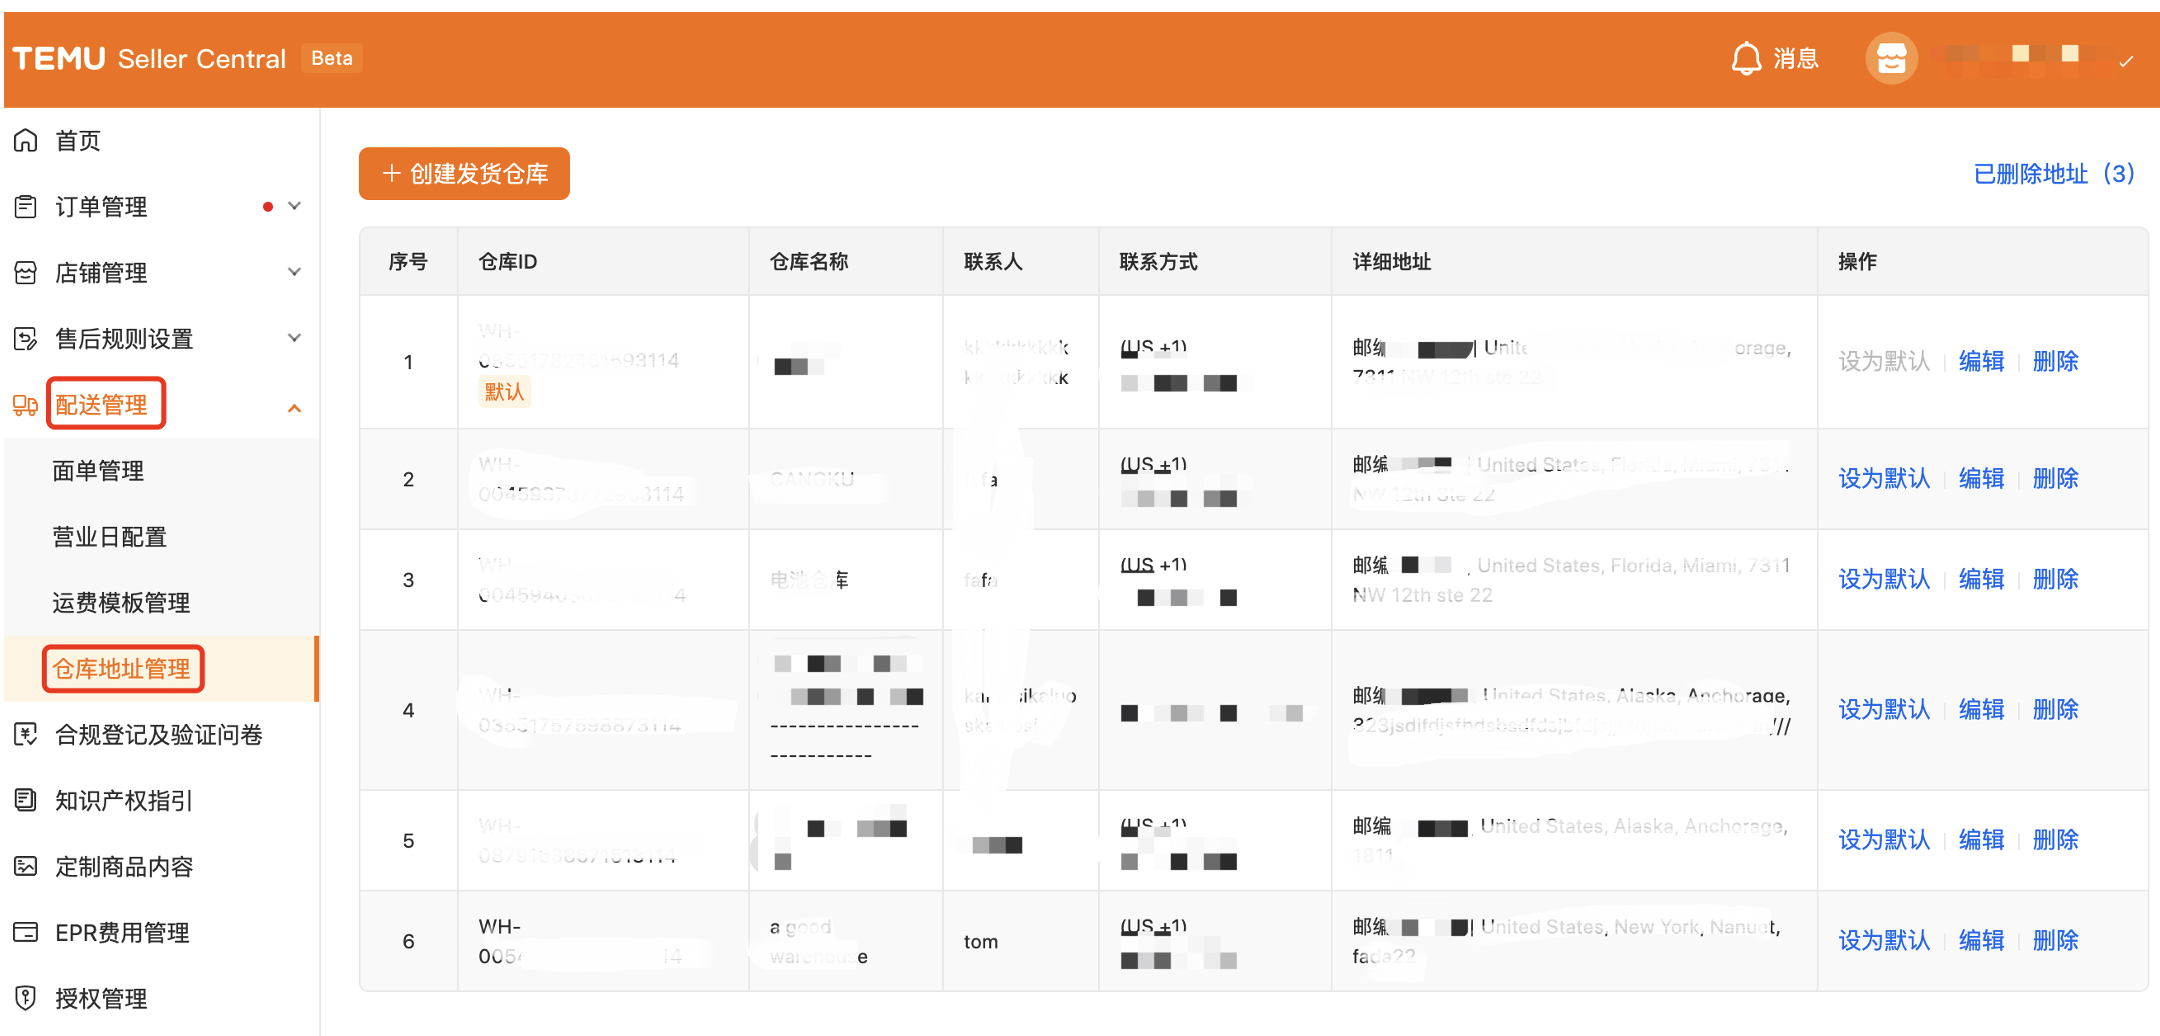The image size is (2160, 1036).
Task: Click the 配送管理 truck icon
Action: [x=26, y=405]
